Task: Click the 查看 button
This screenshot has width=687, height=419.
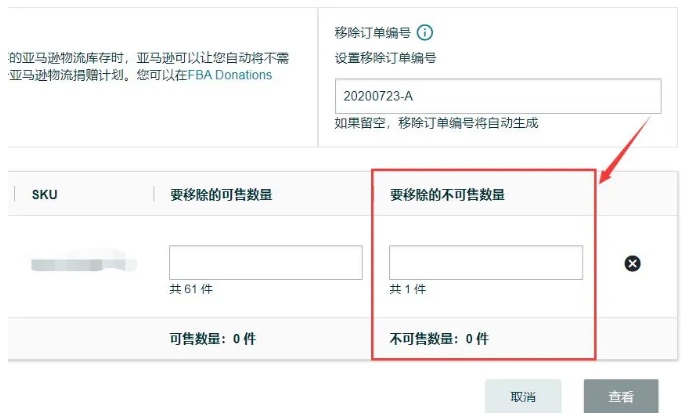Action: click(x=621, y=396)
